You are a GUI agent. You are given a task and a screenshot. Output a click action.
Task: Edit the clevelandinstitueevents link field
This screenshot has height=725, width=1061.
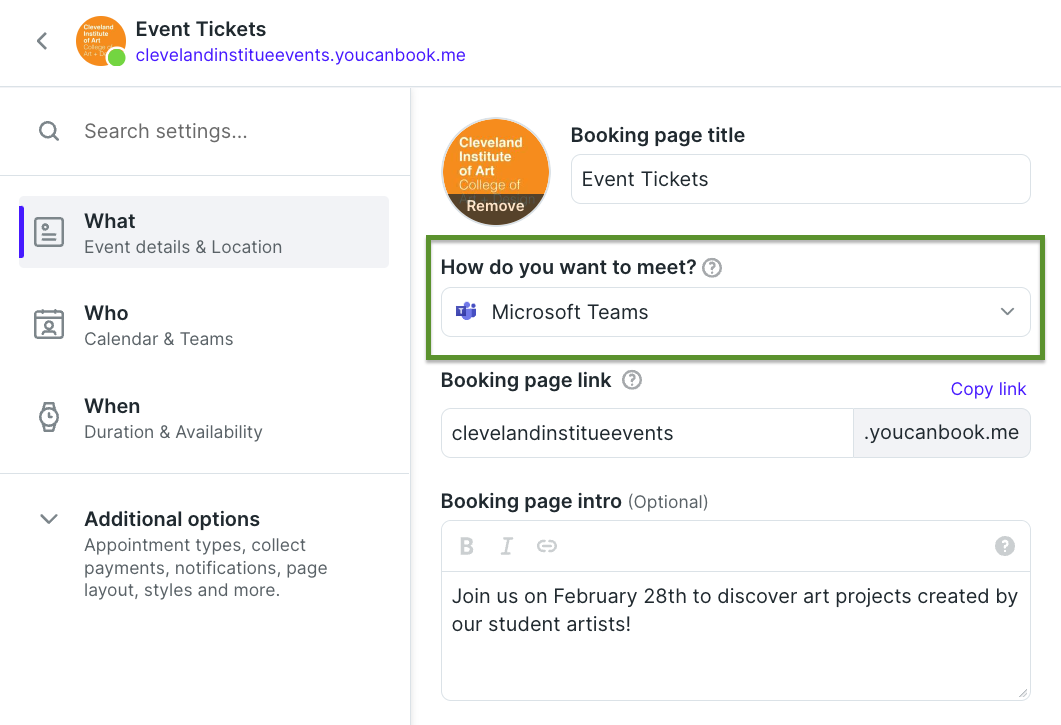pos(647,433)
